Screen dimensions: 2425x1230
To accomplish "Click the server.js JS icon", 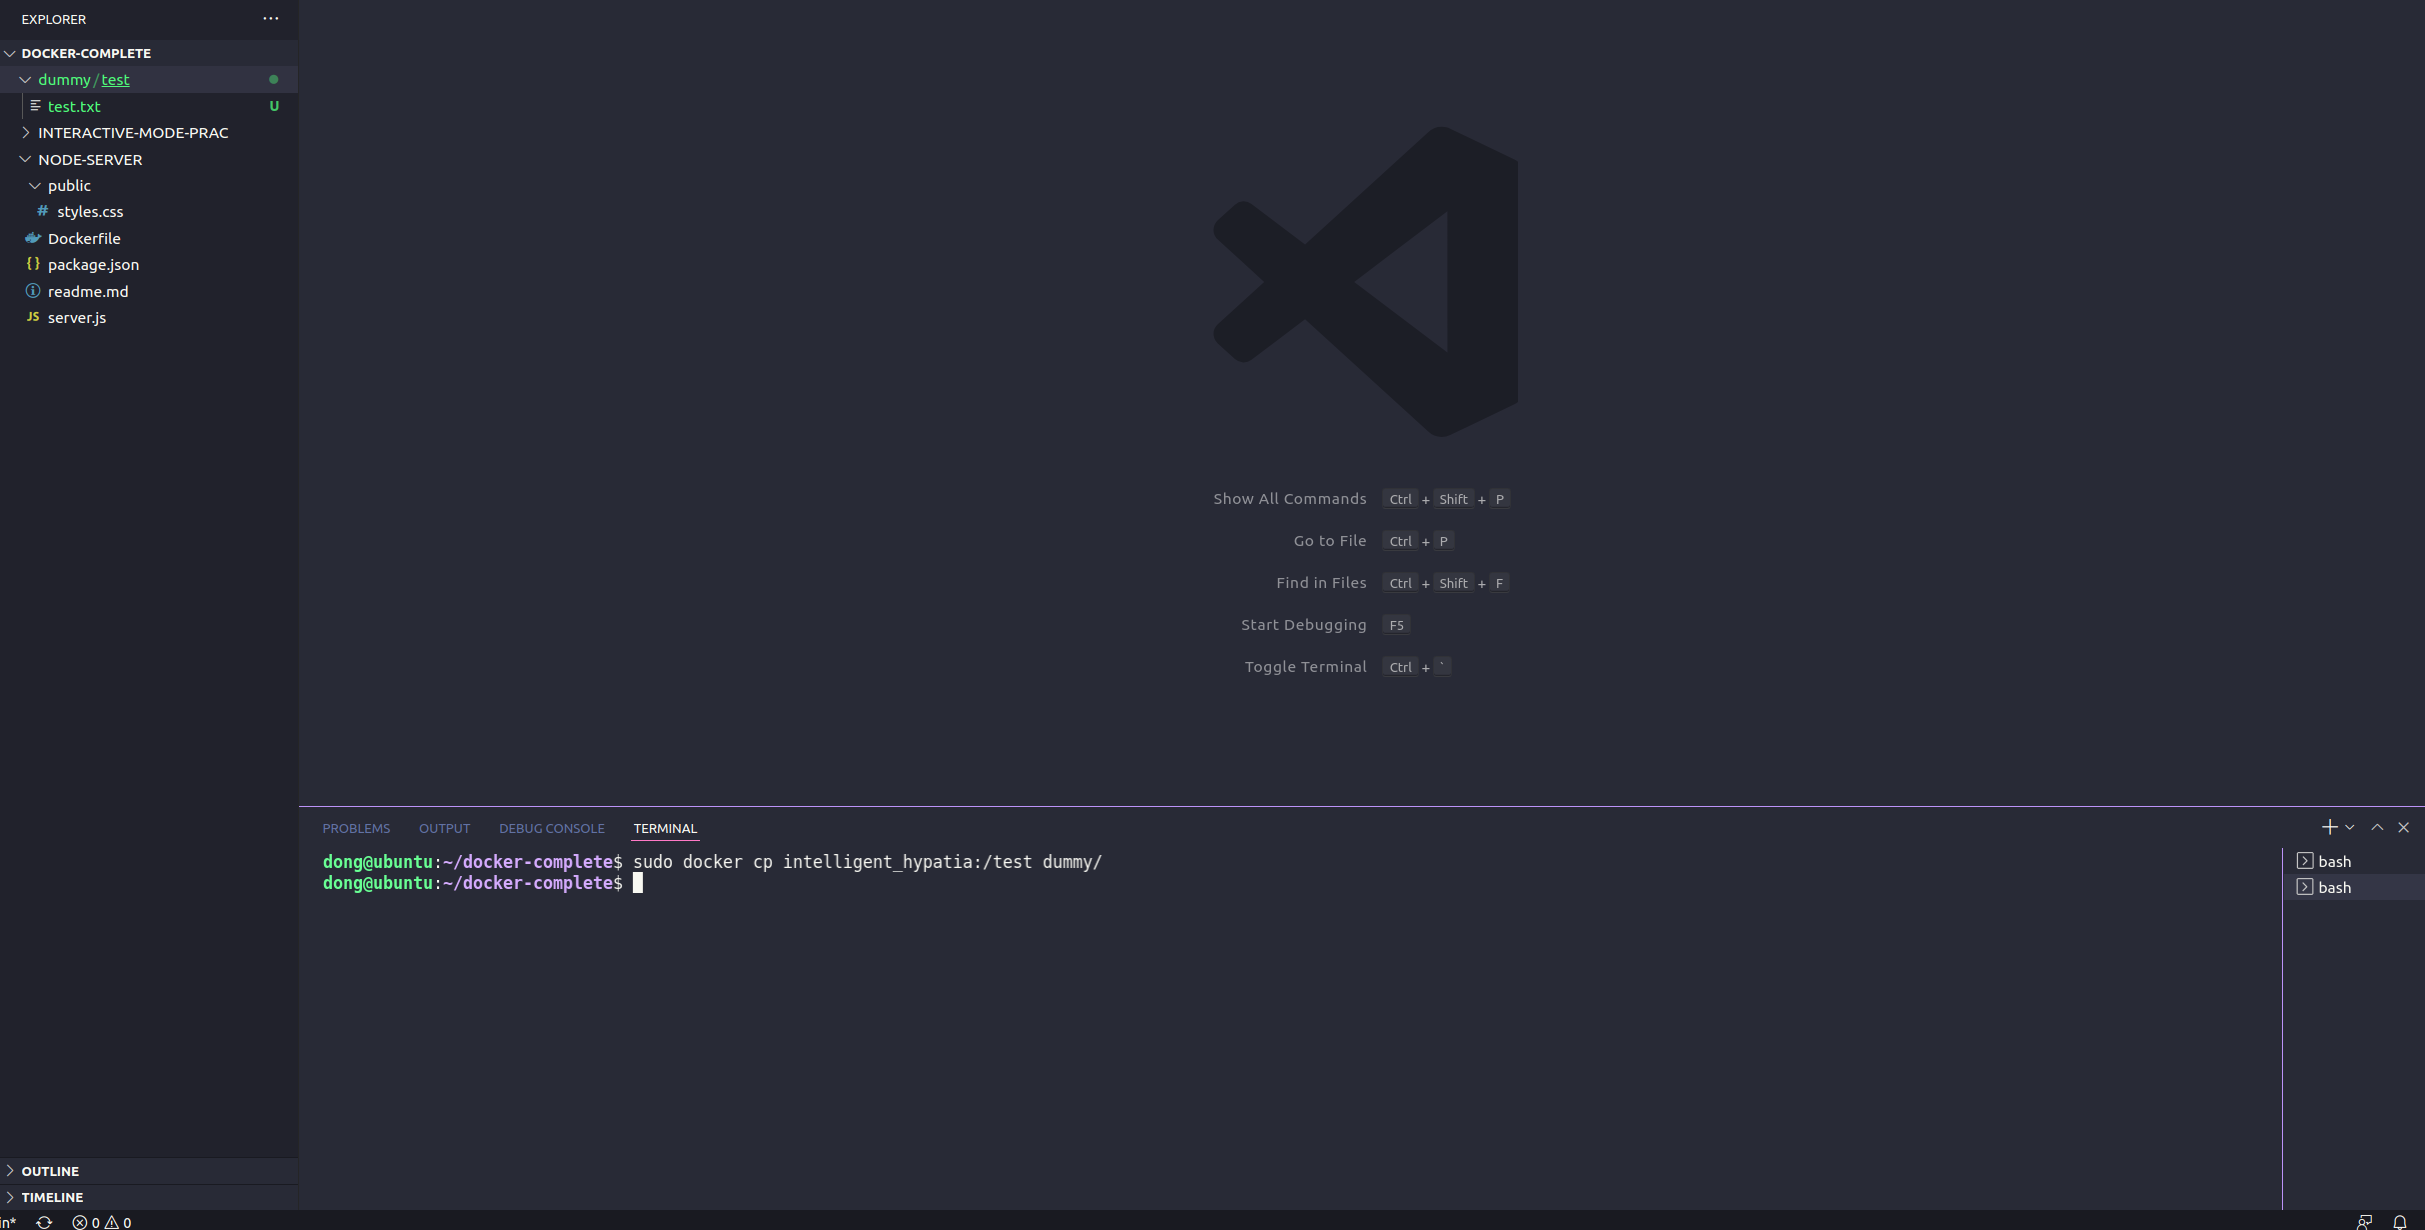I will pos(33,317).
